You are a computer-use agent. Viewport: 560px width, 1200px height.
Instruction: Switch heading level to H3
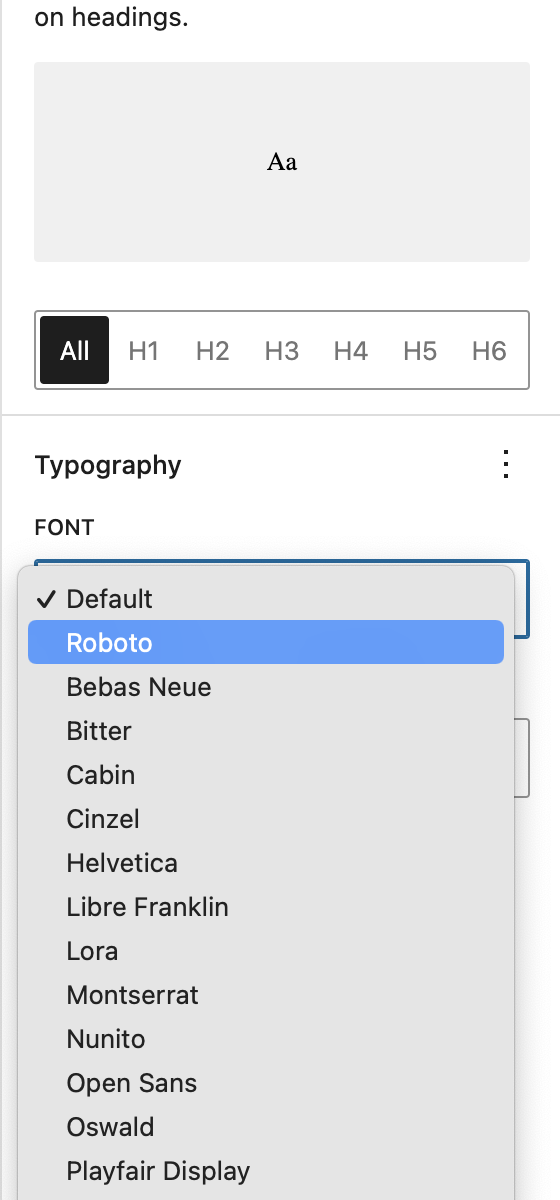pos(282,350)
